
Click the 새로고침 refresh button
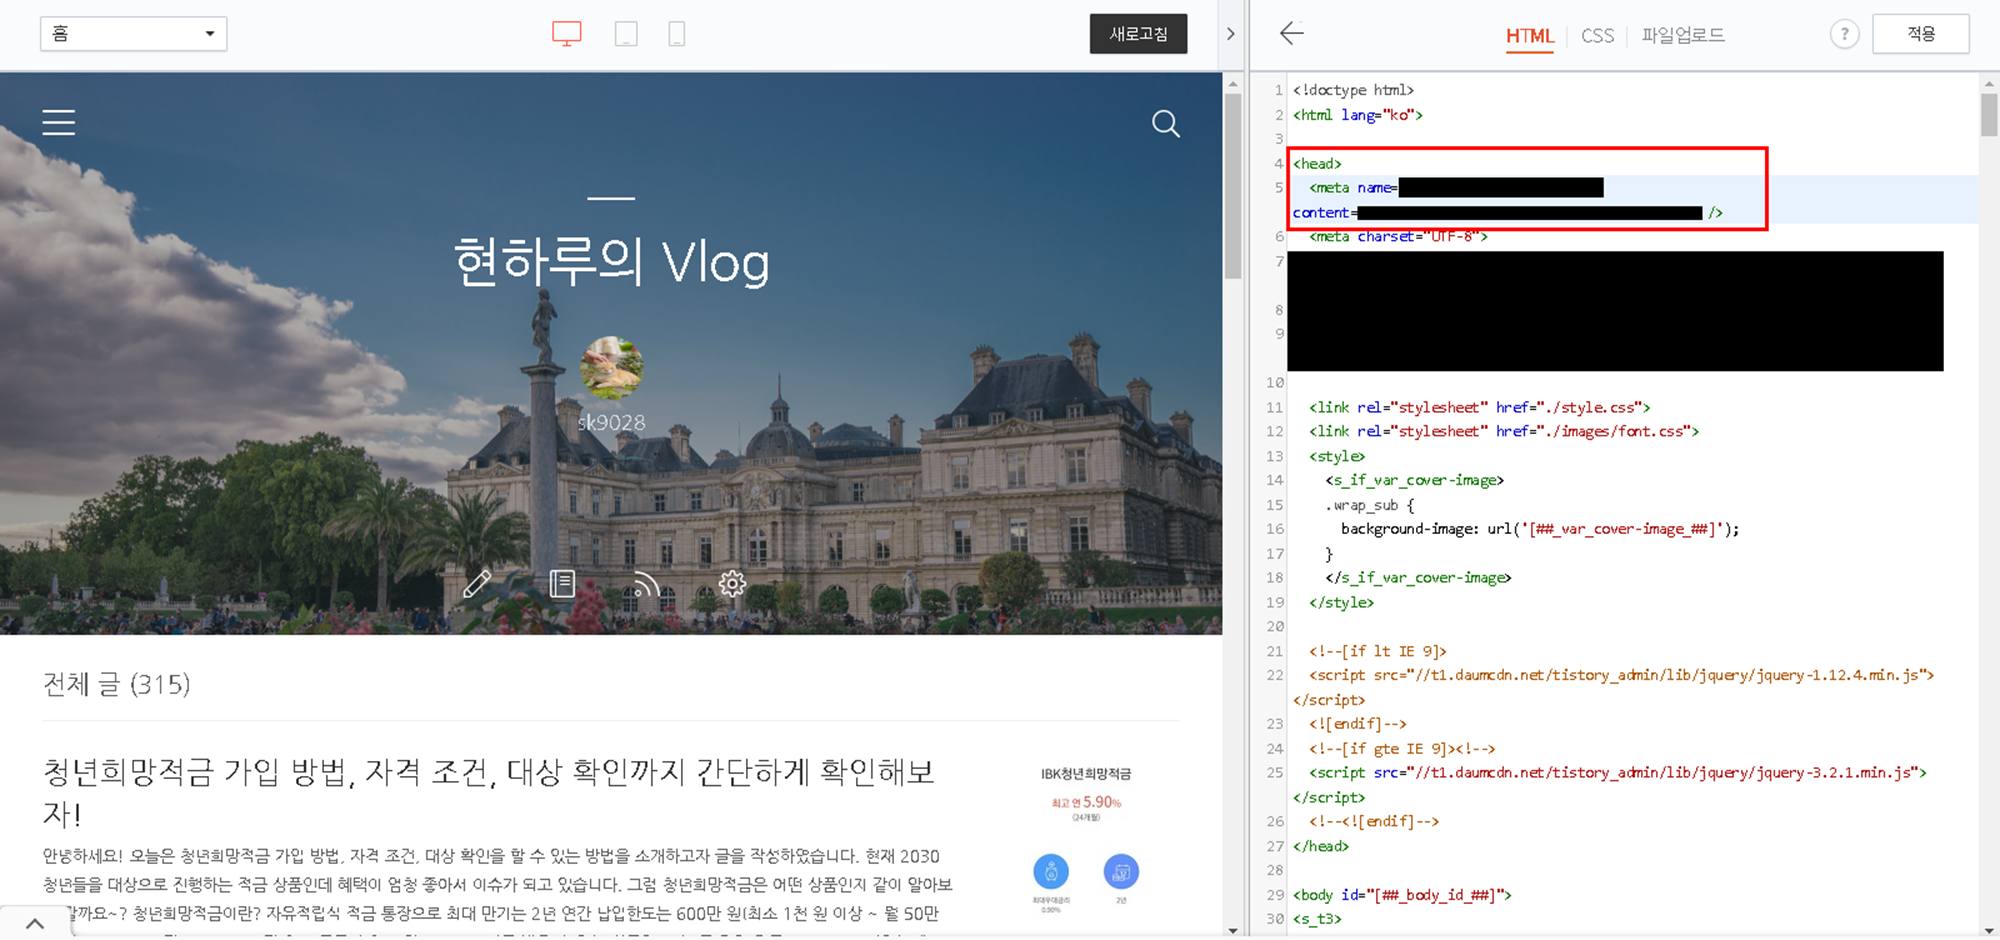pos(1138,34)
